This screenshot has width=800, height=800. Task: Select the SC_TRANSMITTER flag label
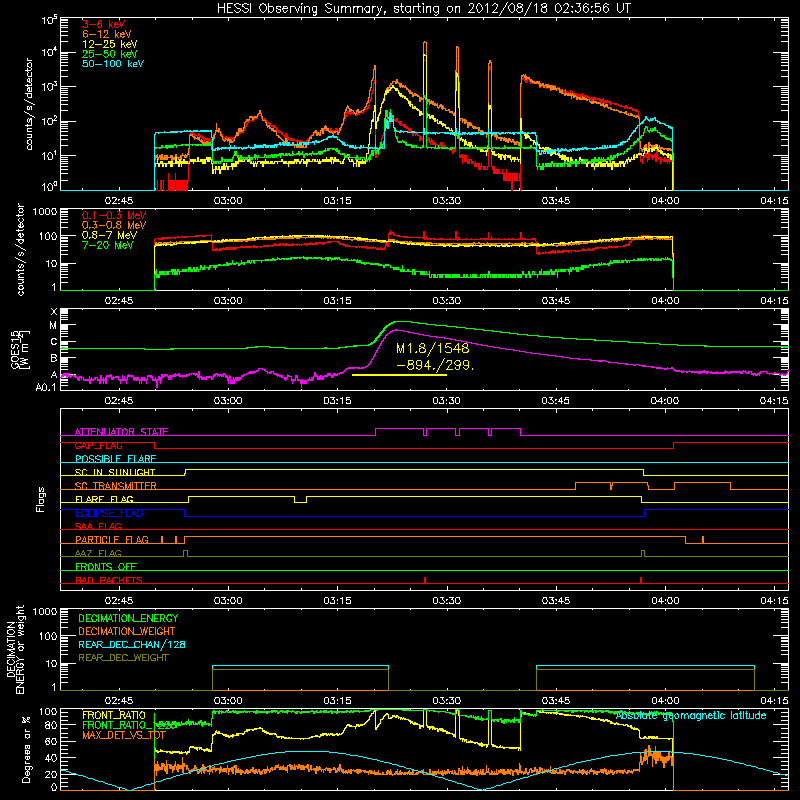click(x=116, y=486)
